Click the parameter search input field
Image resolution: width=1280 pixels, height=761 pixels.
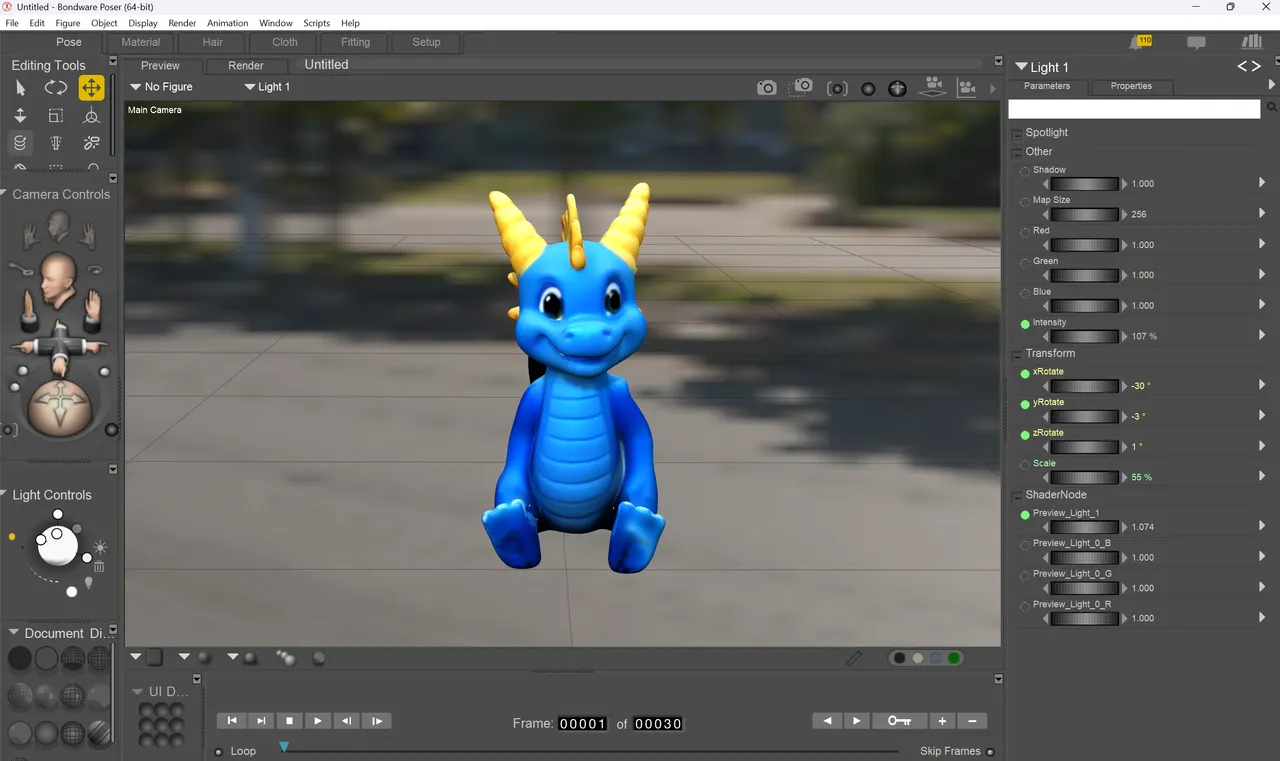click(x=1134, y=109)
